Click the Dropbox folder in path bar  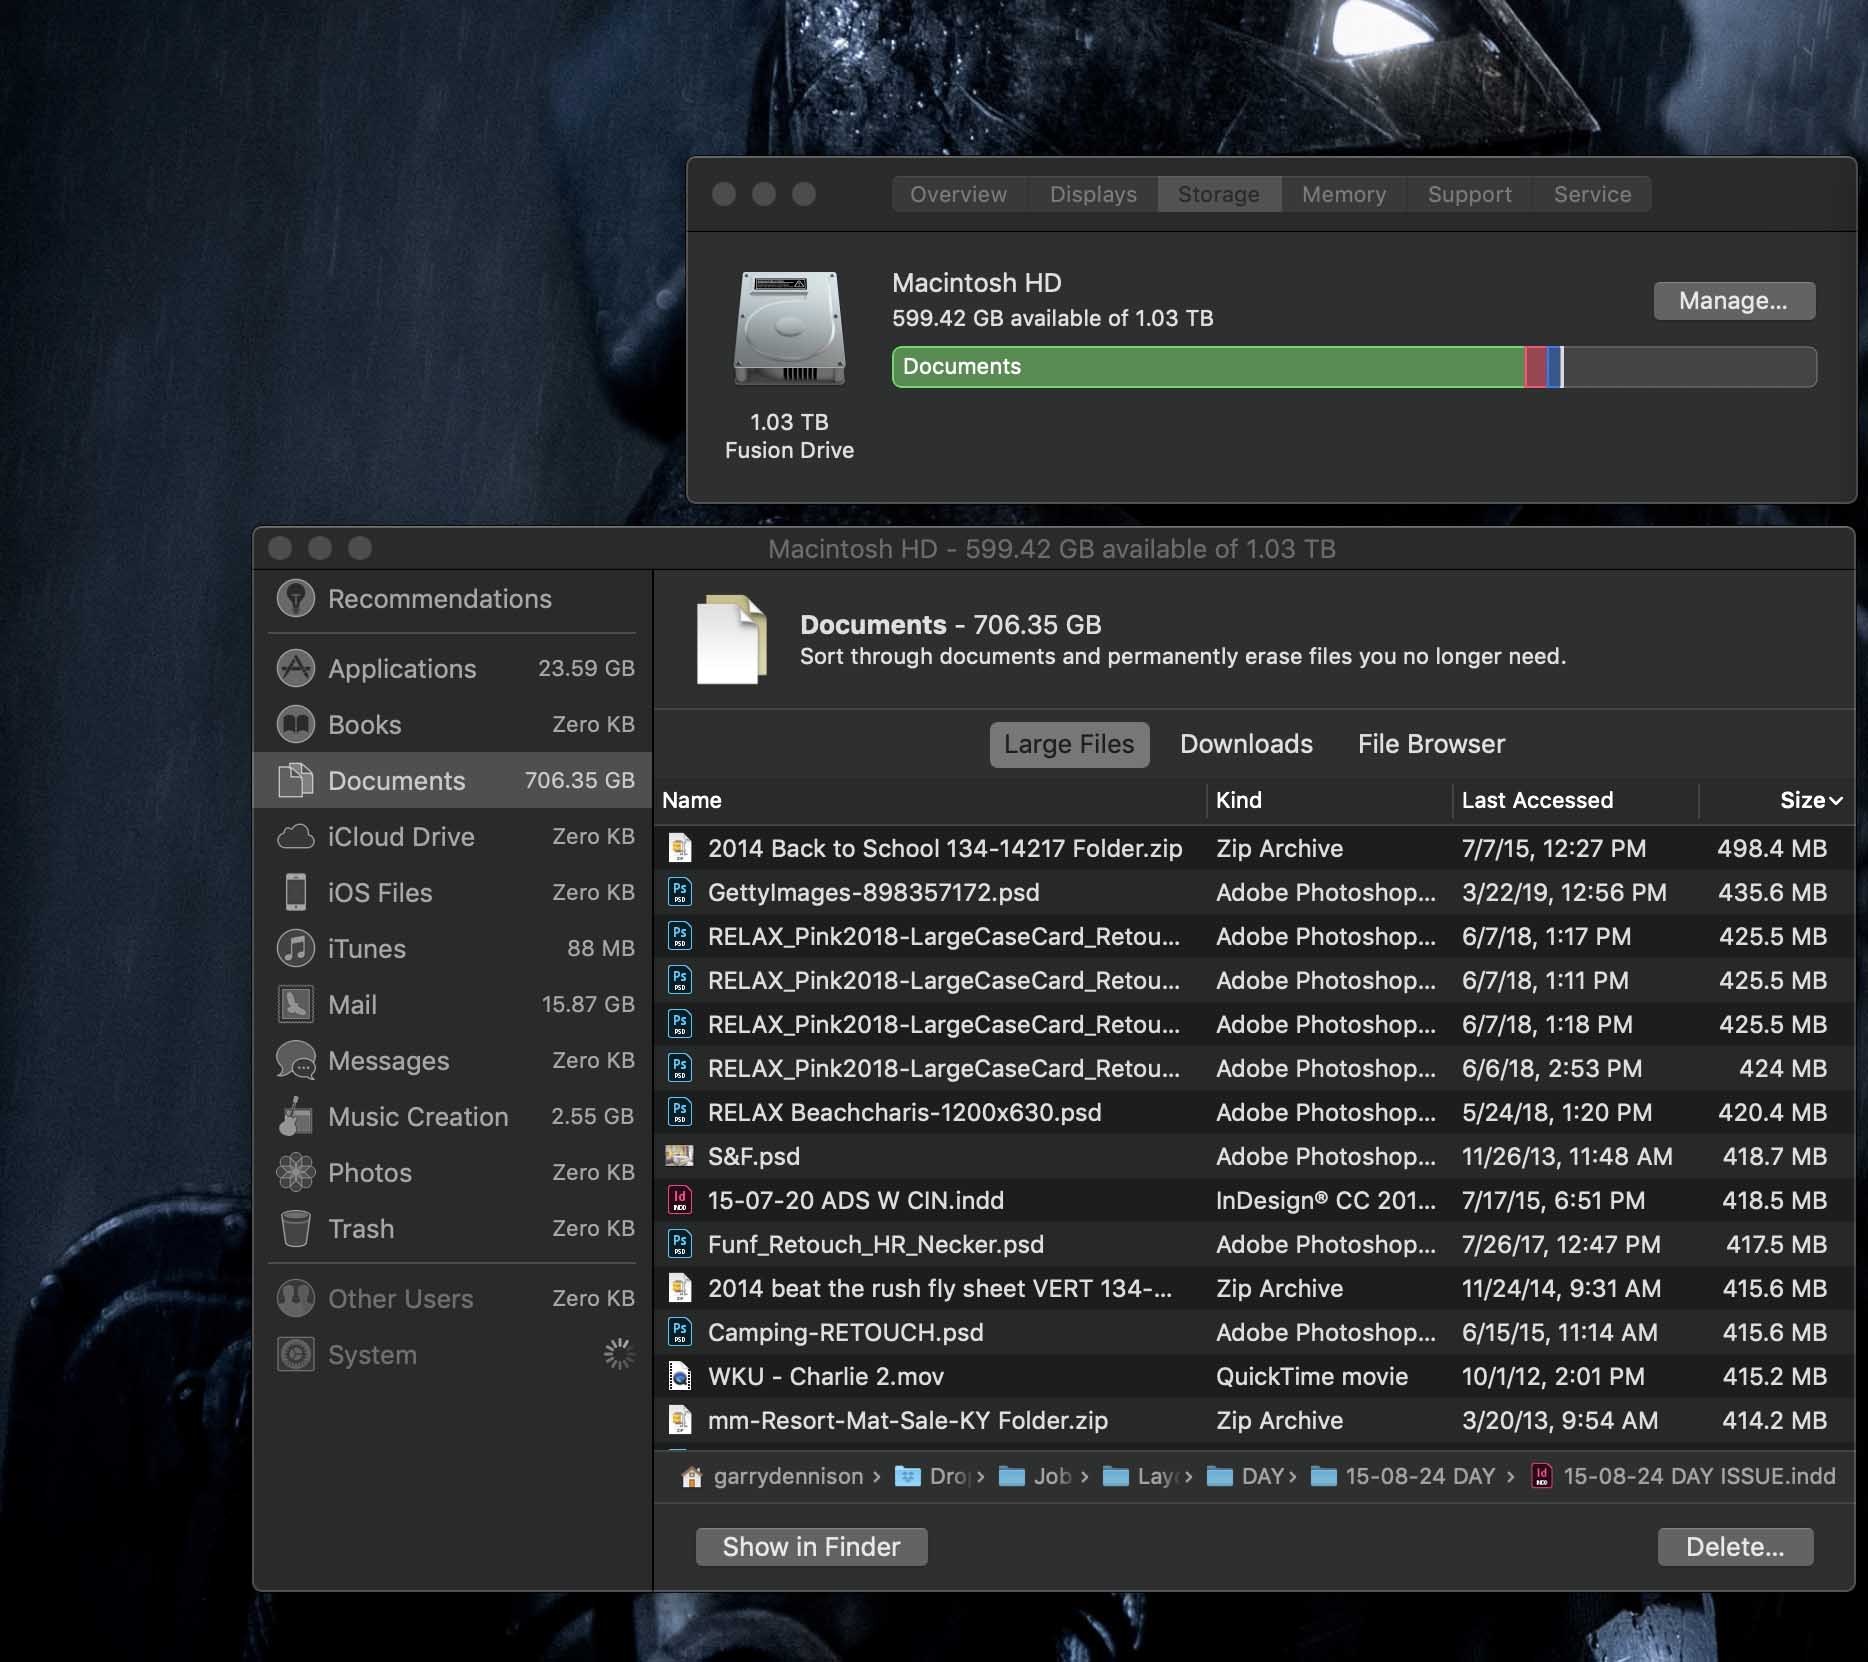pos(932,1476)
